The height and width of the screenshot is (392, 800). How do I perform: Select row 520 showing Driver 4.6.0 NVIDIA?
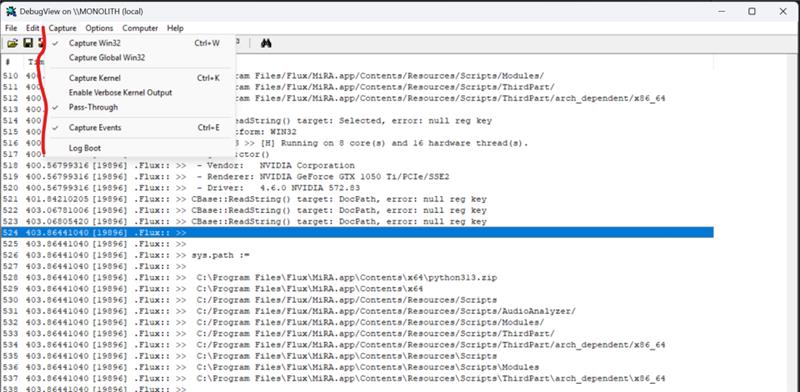coord(357,188)
